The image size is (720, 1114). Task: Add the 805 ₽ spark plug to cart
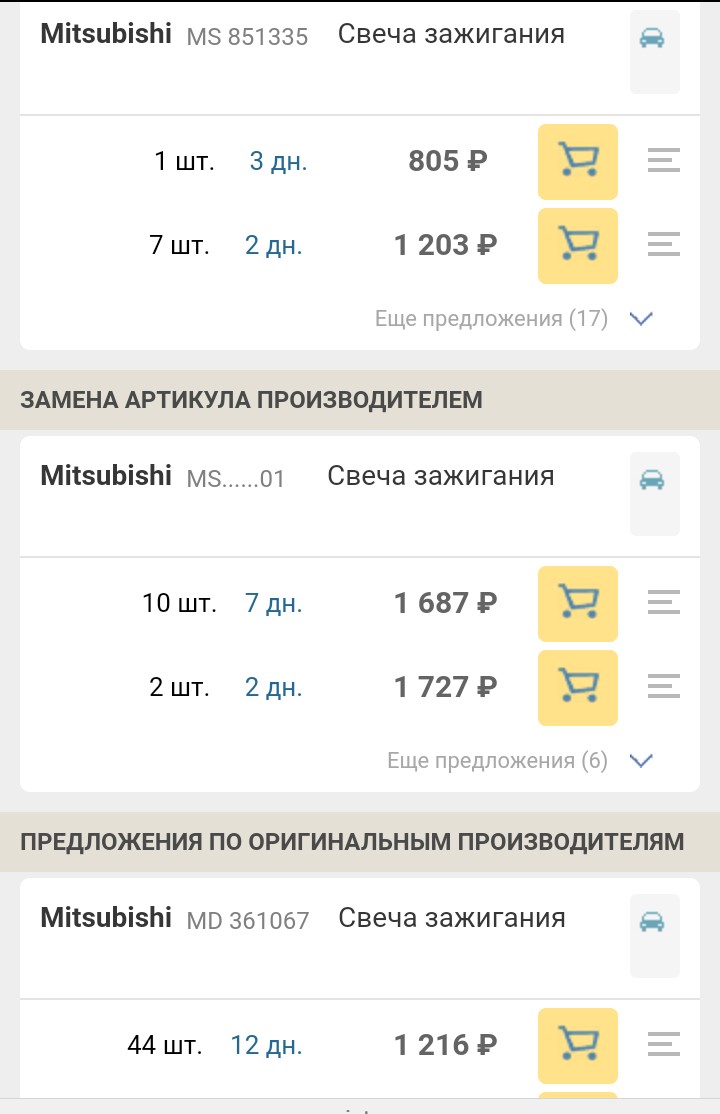point(577,161)
